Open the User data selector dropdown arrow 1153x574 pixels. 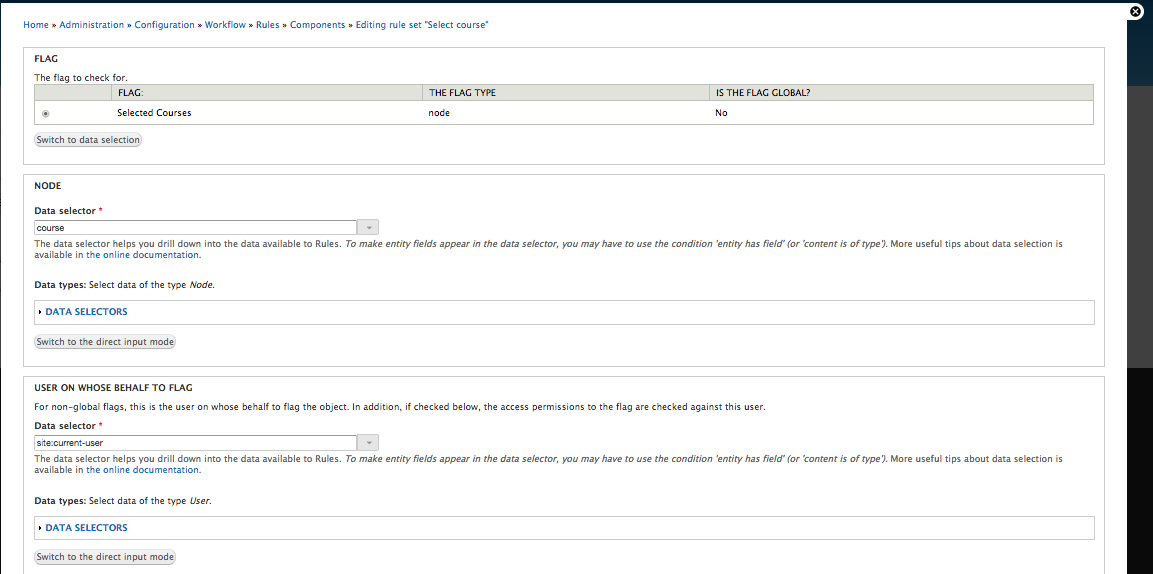coord(368,442)
